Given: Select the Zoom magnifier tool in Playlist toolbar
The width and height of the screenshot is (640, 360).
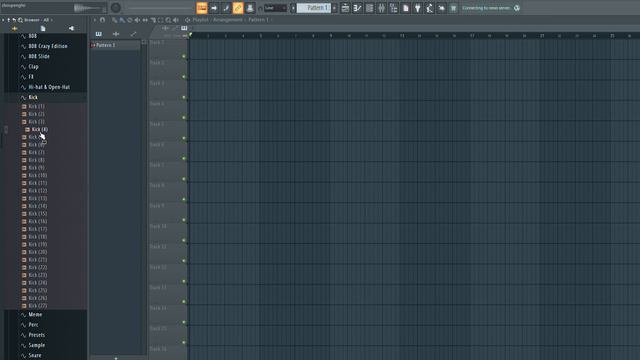Looking at the screenshot, I should pyautogui.click(x=168, y=20).
